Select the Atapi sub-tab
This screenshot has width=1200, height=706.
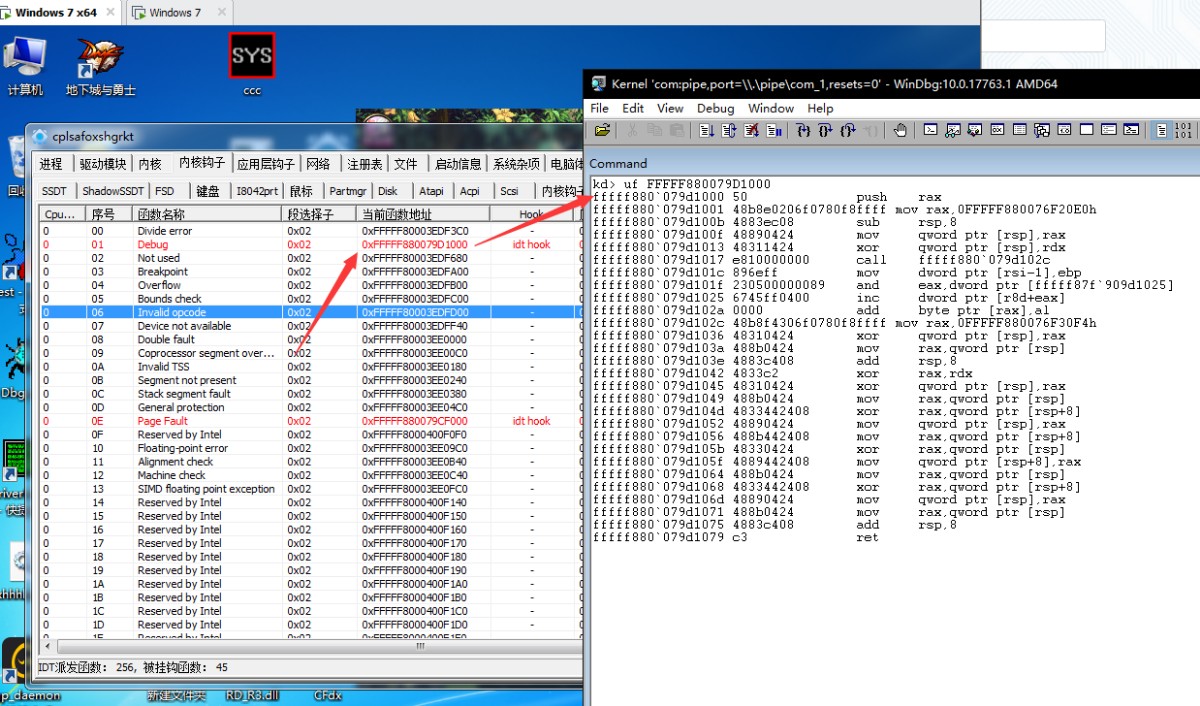[x=431, y=191]
